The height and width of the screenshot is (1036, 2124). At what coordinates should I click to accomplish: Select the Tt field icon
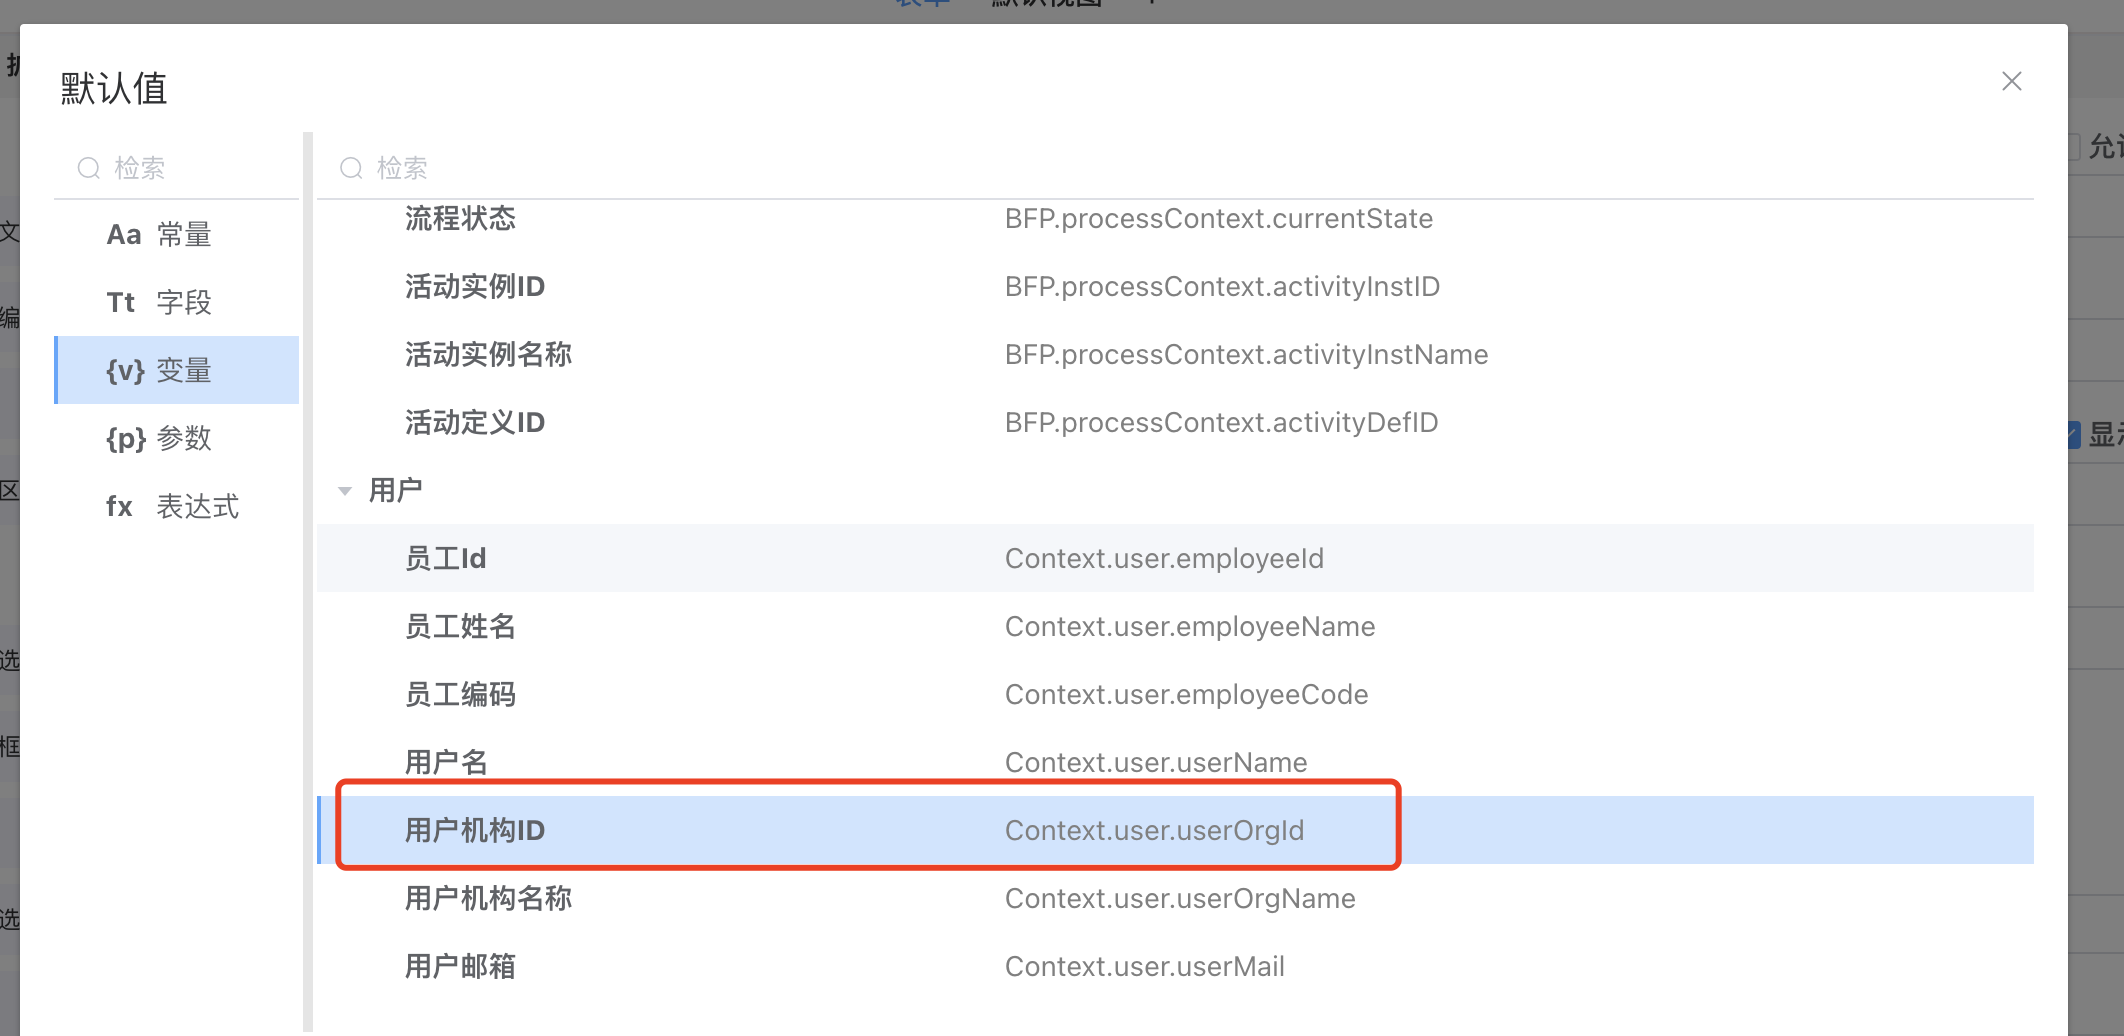pos(121,303)
